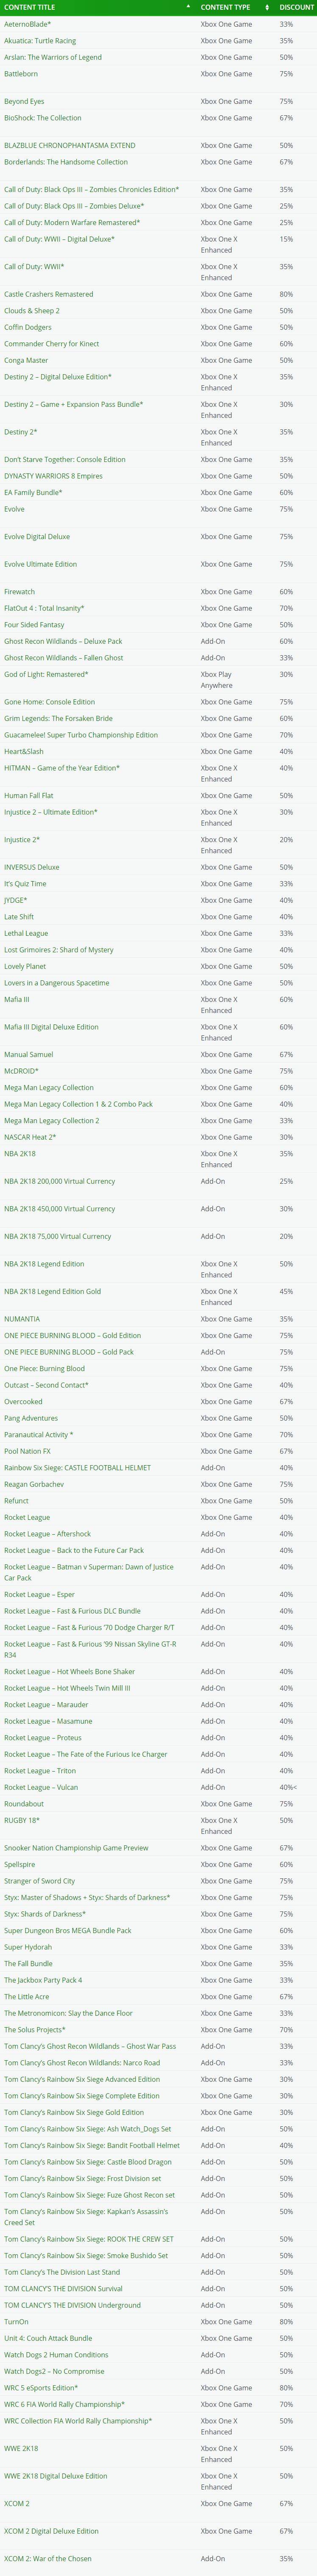317x2576 pixels.
Task: Select Ghost Recon Wildlands – Fallen Ghost
Action: pos(64,658)
